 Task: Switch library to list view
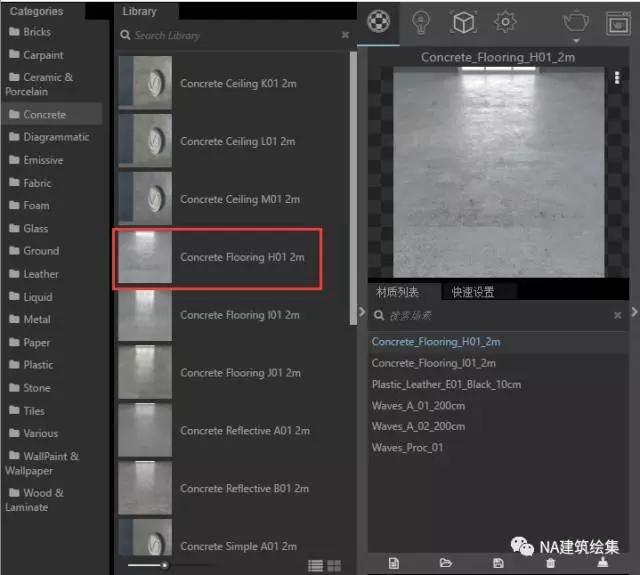(316, 566)
